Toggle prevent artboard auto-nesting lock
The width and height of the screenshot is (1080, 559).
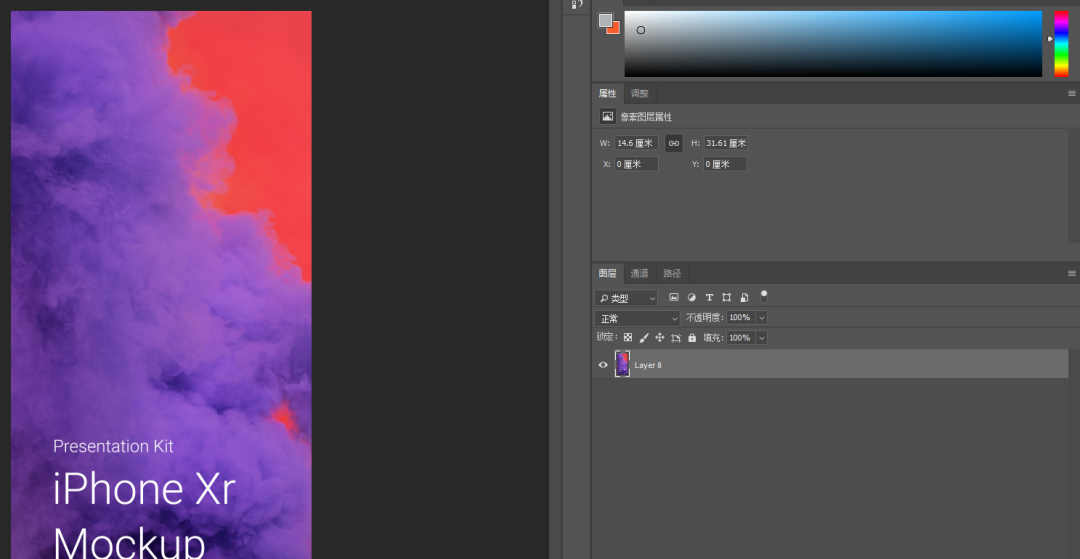(x=676, y=338)
